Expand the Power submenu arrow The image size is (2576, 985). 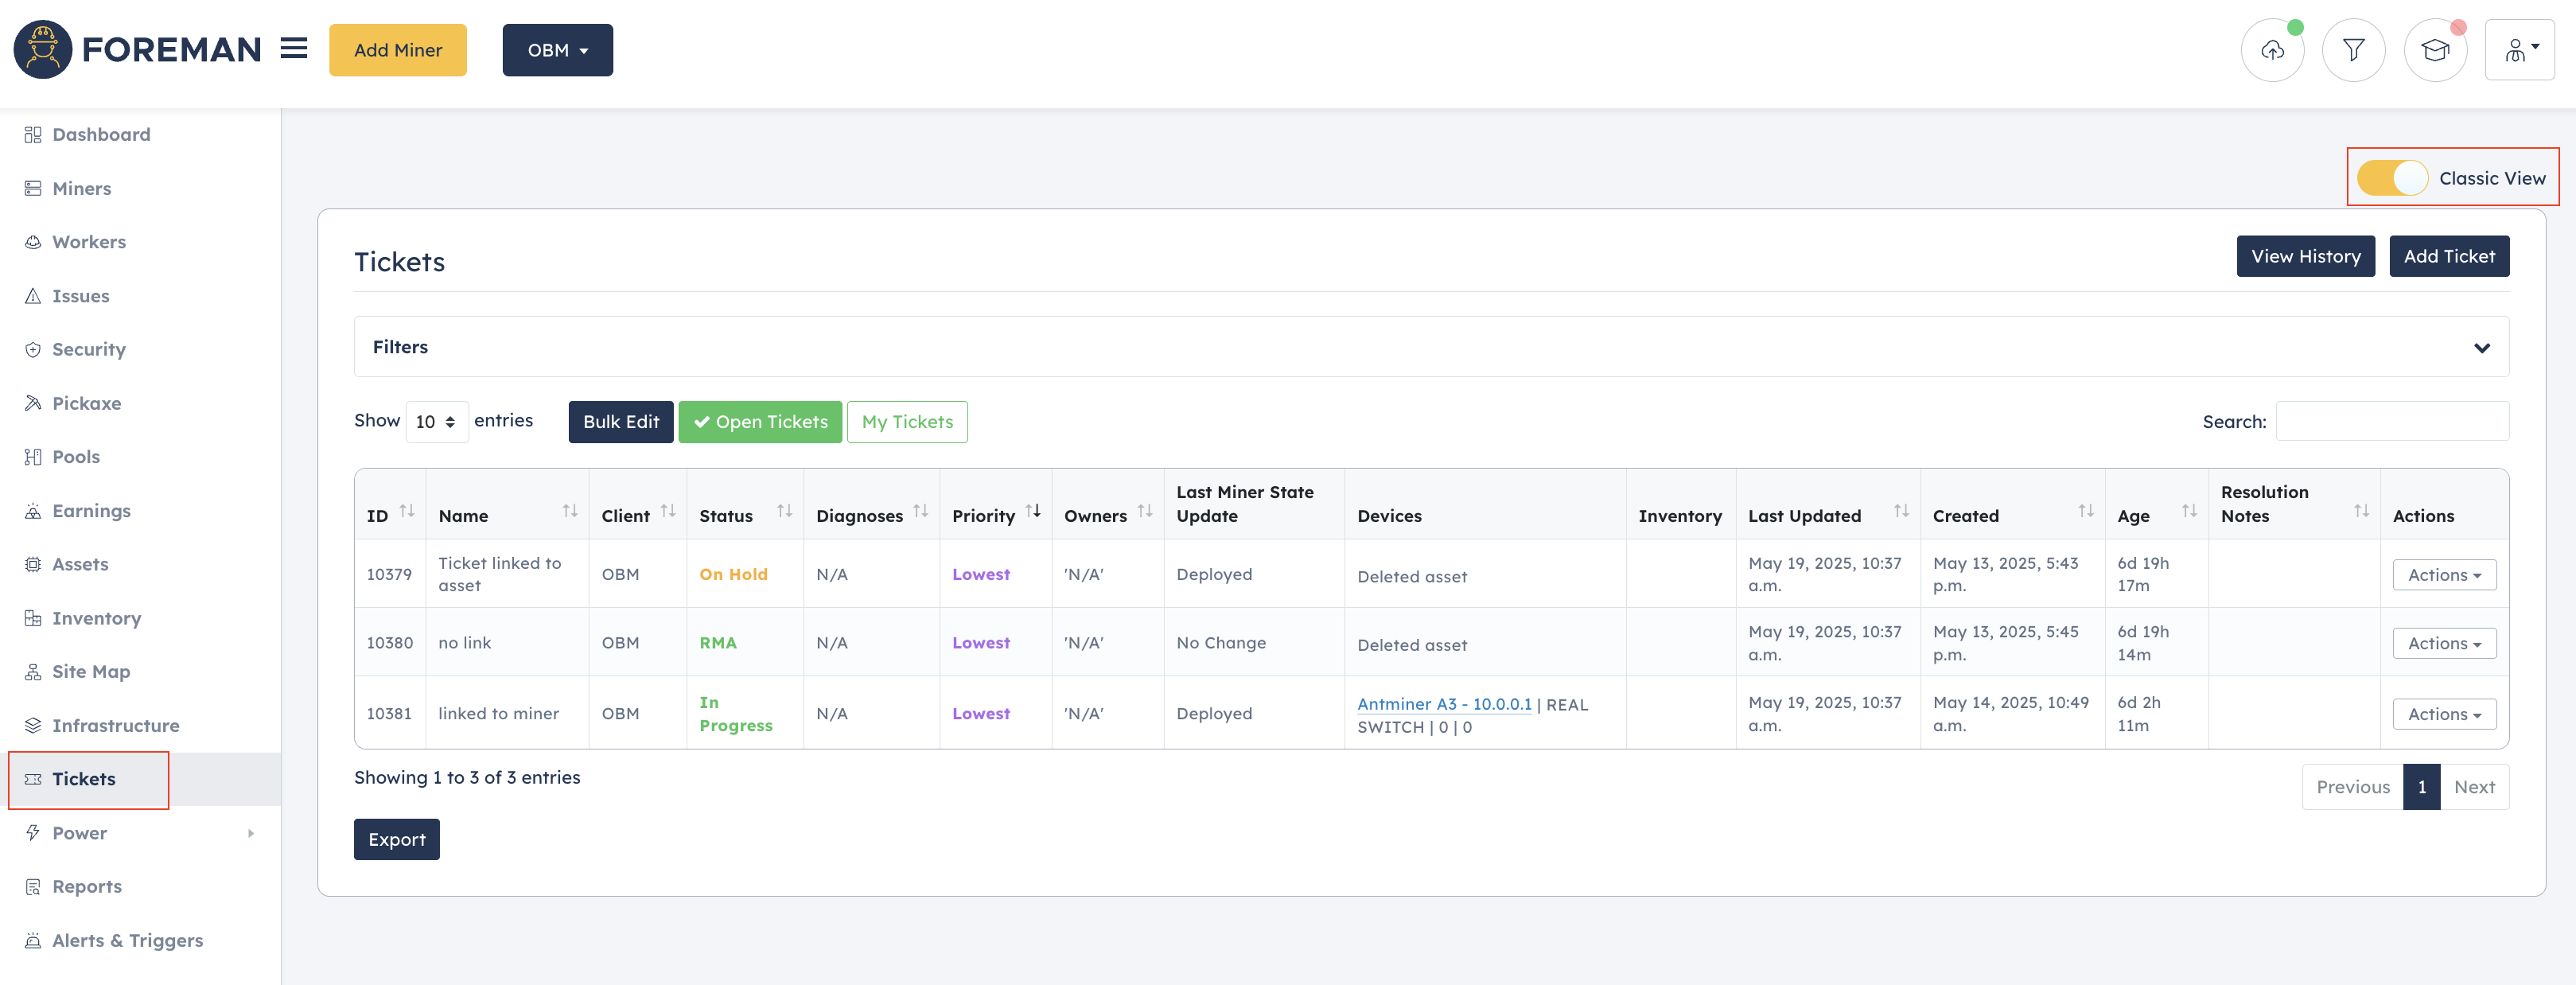point(251,833)
